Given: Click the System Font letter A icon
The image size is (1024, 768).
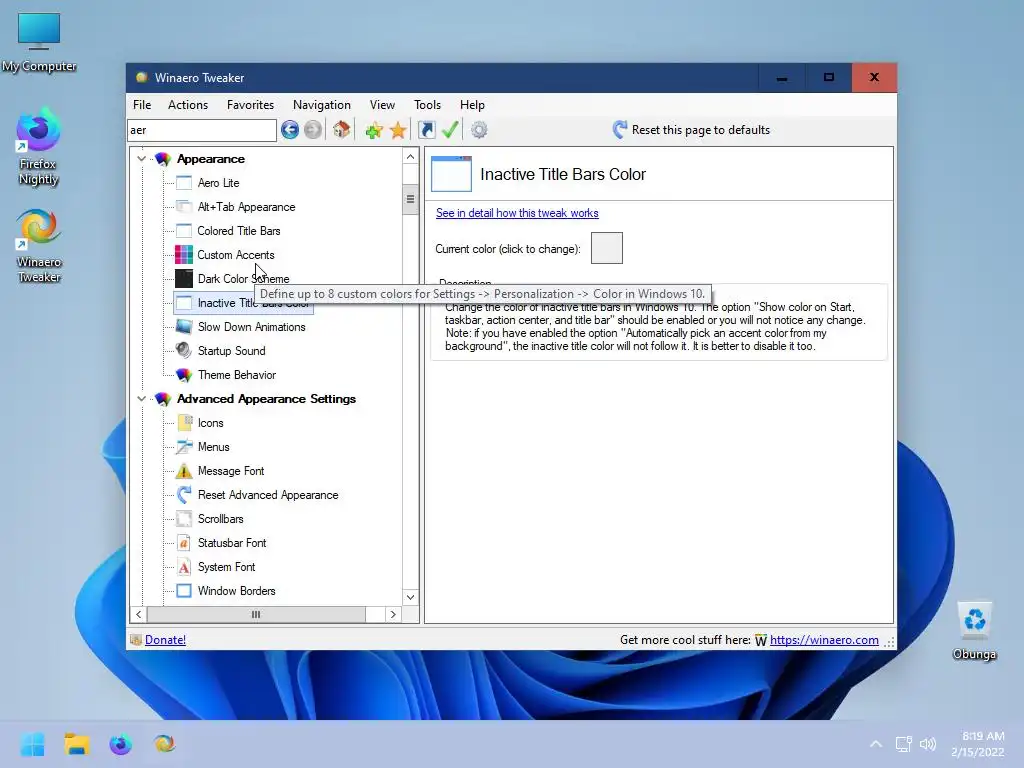Looking at the screenshot, I should 184,567.
